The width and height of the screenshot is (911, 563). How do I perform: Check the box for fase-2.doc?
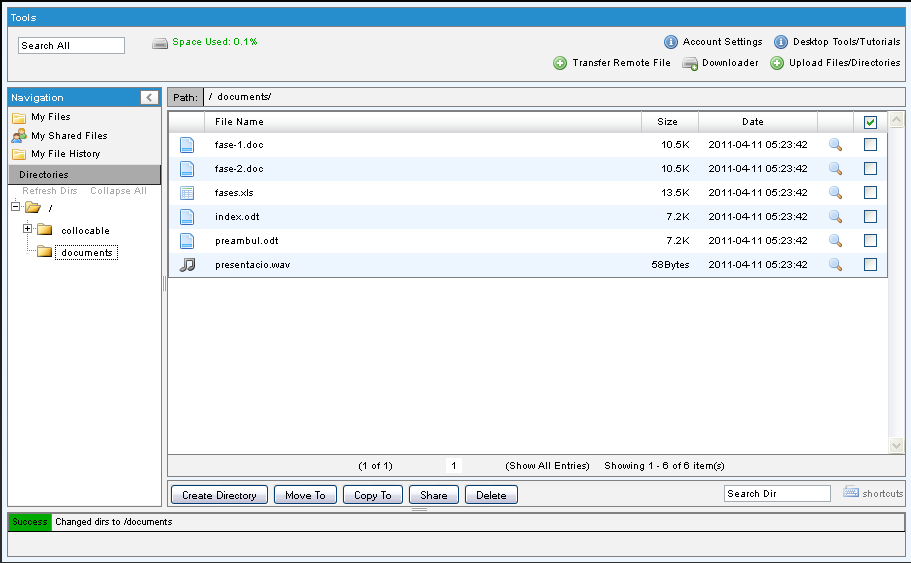[x=870, y=169]
